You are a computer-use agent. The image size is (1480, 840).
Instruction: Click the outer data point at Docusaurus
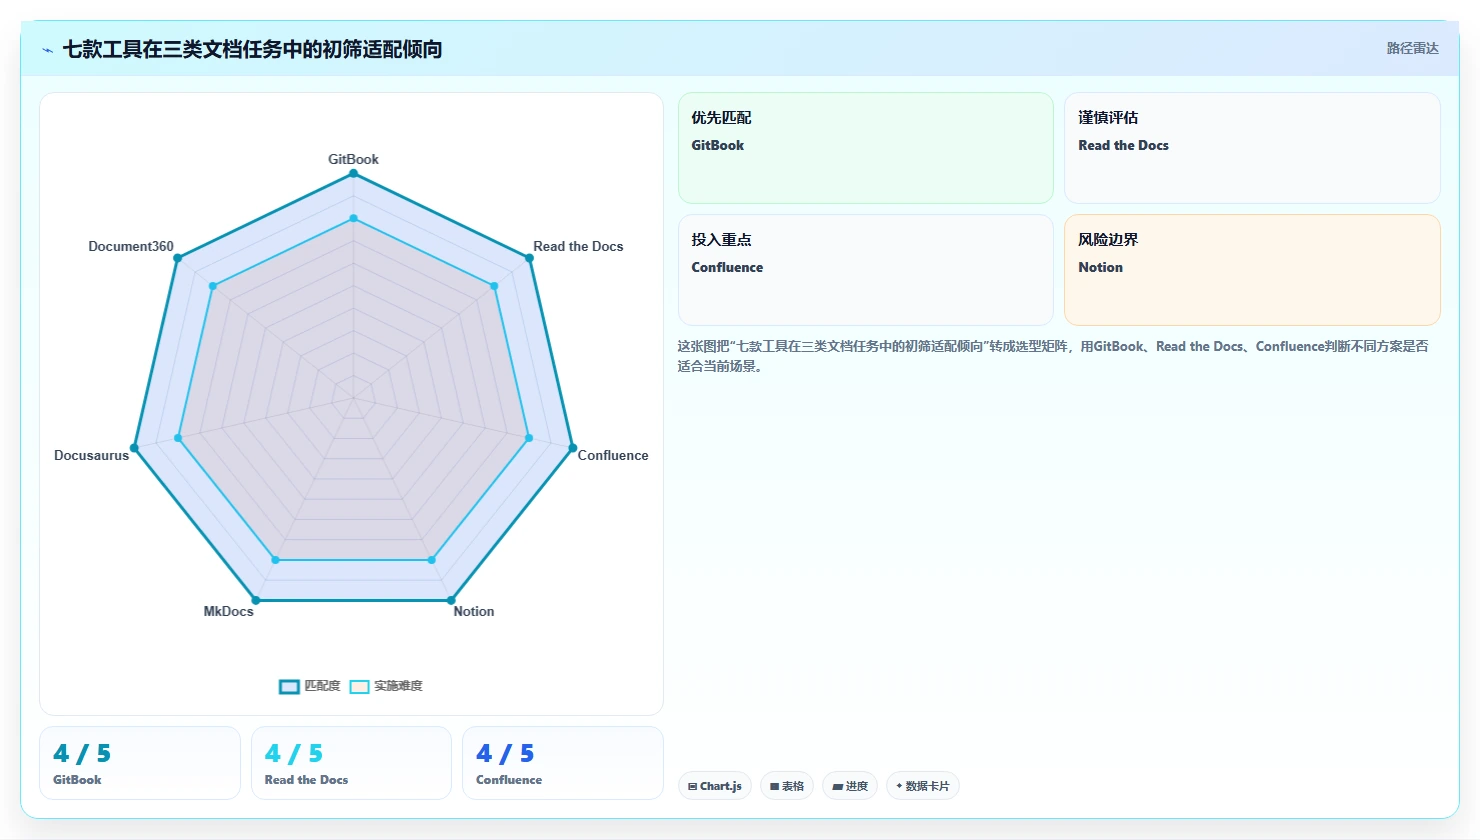click(x=134, y=448)
